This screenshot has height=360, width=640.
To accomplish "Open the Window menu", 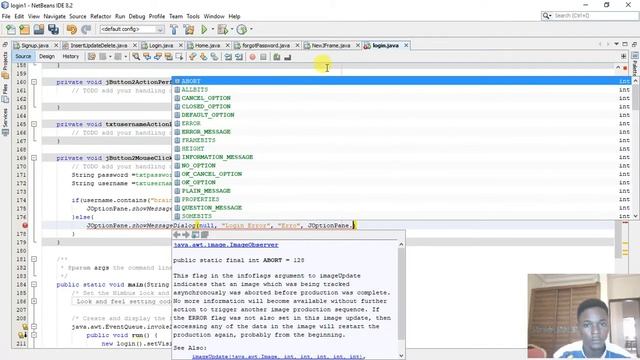I will click(x=214, y=16).
